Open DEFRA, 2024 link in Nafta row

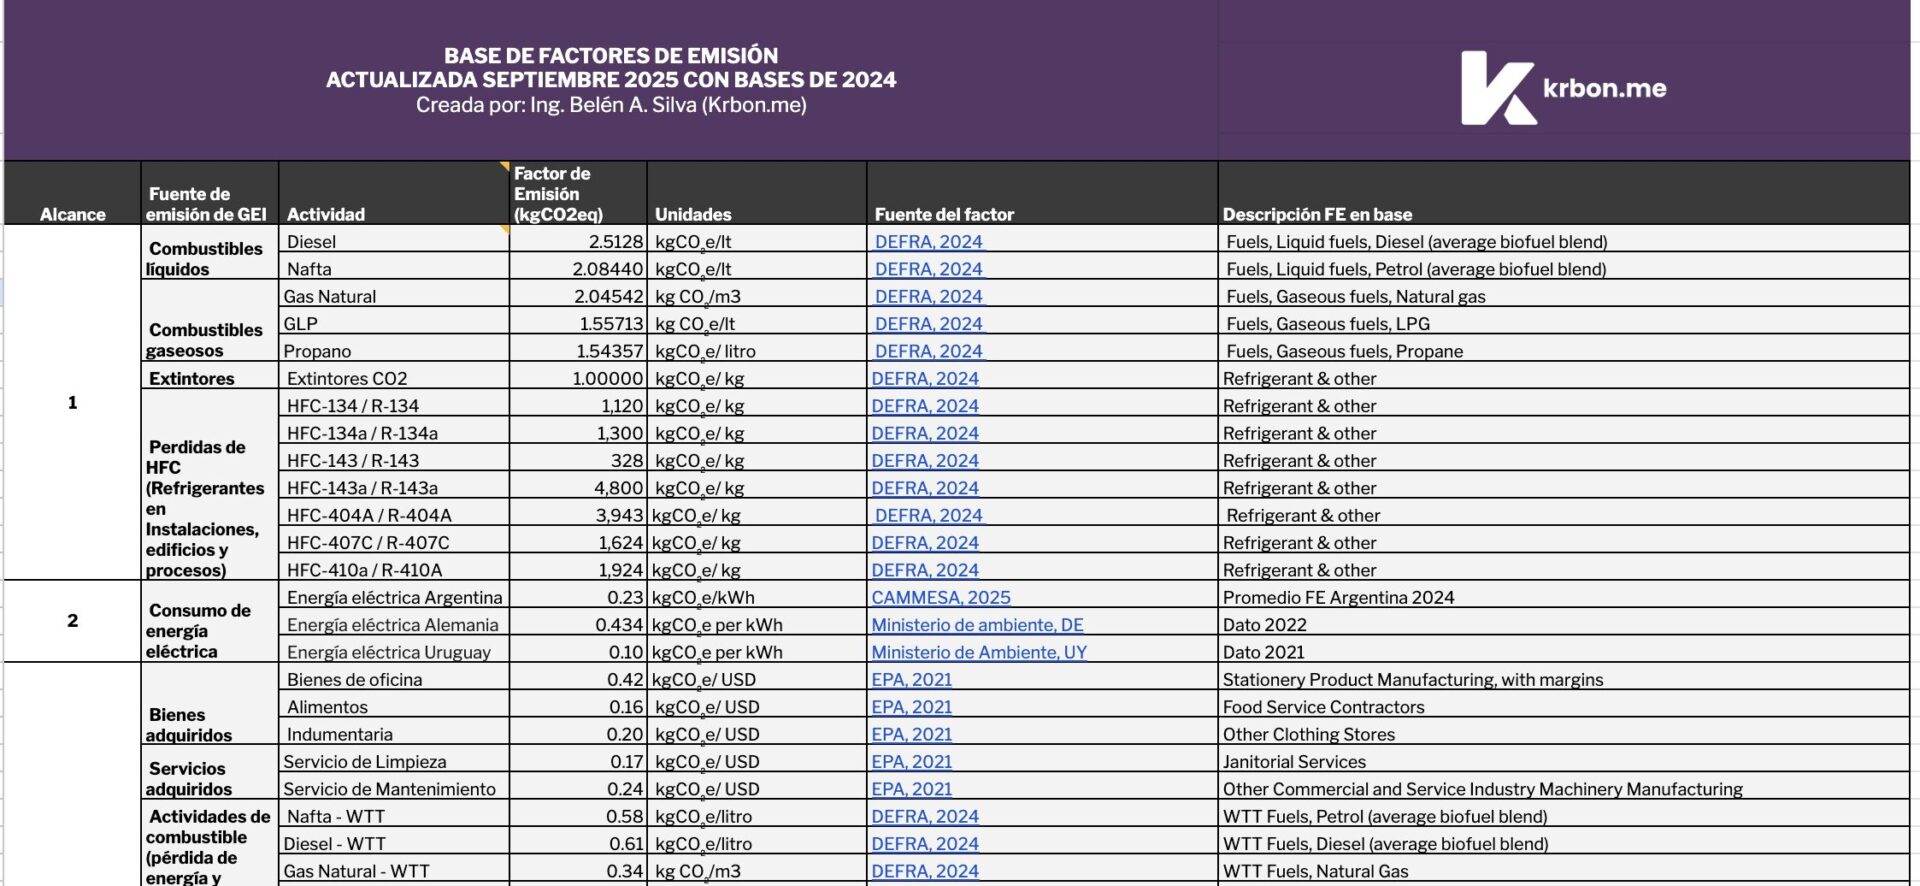click(928, 269)
